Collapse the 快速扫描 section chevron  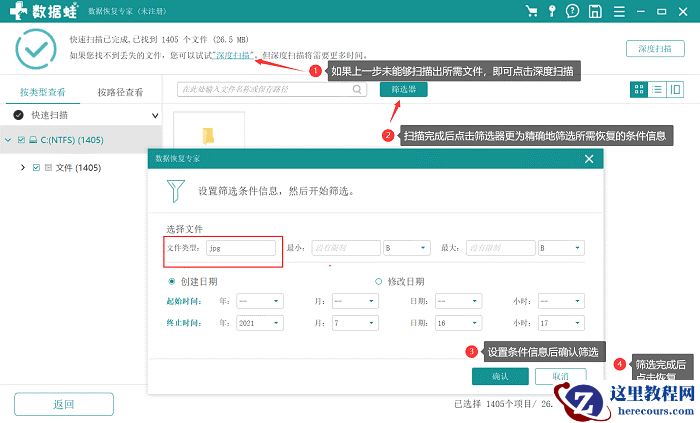155,116
